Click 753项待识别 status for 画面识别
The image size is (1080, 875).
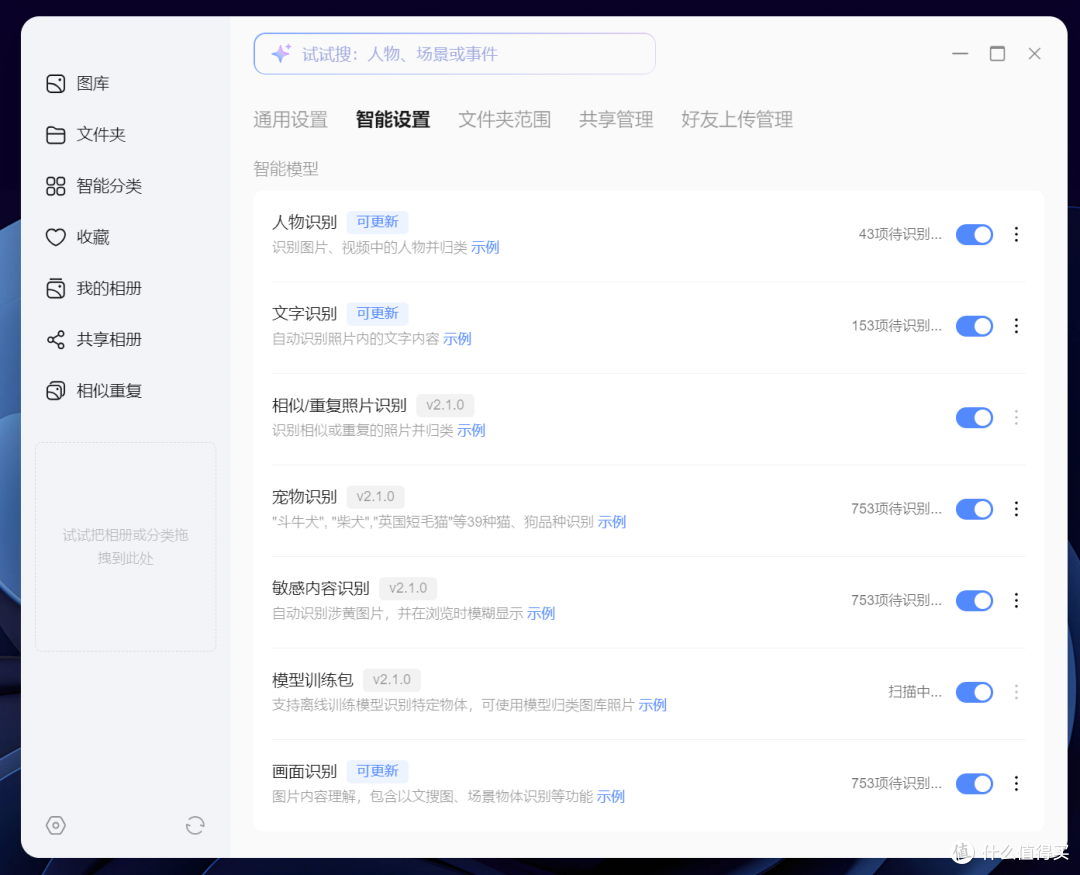(x=896, y=783)
